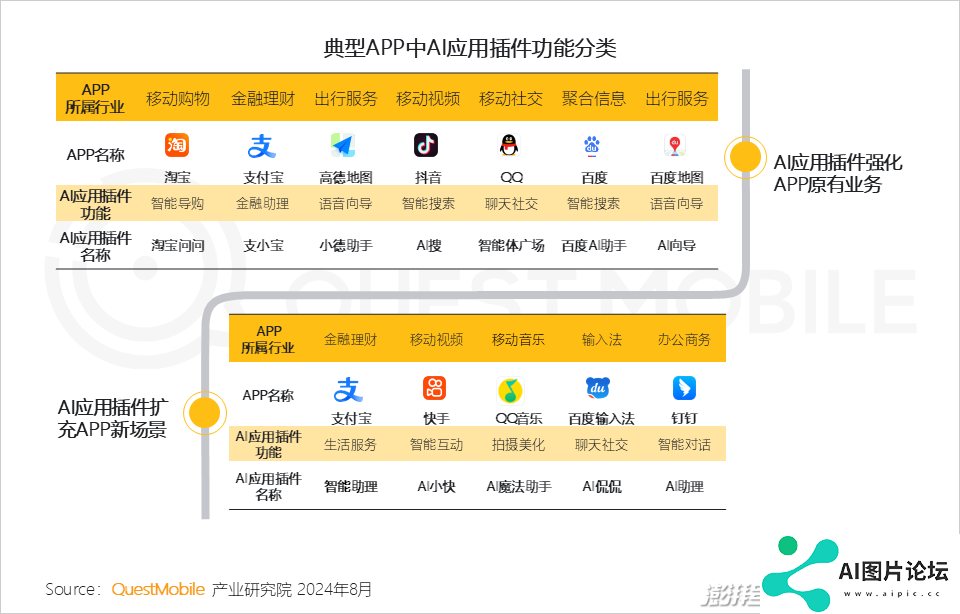Click the 百度地图 map pin icon
The width and height of the screenshot is (960, 614).
pos(675,145)
